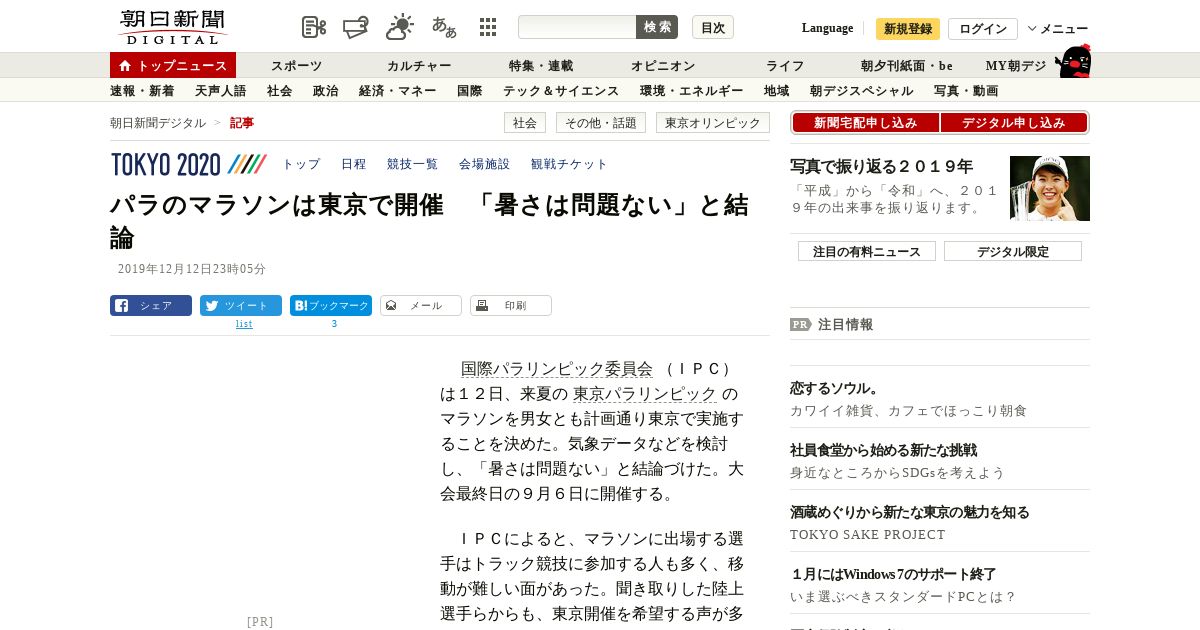Click the bookmark count 3 link

click(x=334, y=324)
